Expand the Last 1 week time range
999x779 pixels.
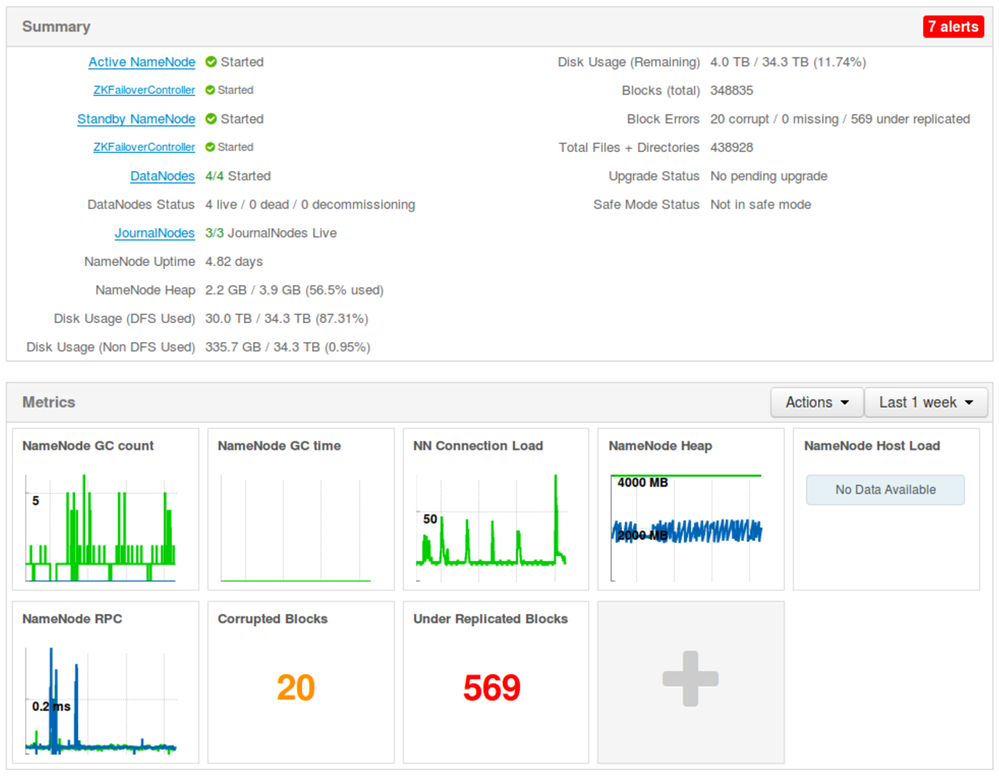(926, 403)
